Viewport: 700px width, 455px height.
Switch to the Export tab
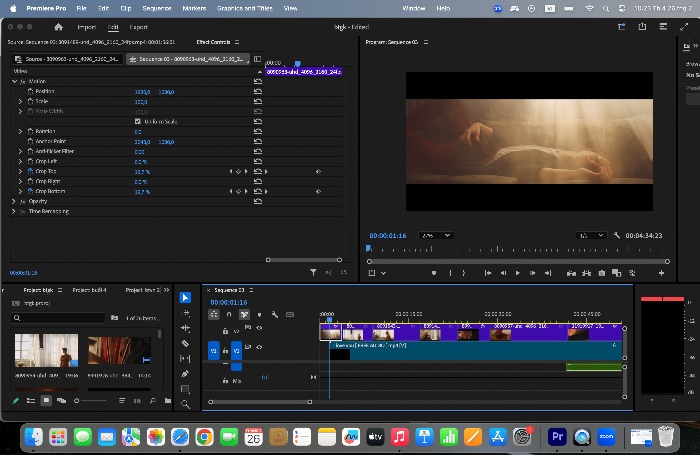pyautogui.click(x=138, y=27)
